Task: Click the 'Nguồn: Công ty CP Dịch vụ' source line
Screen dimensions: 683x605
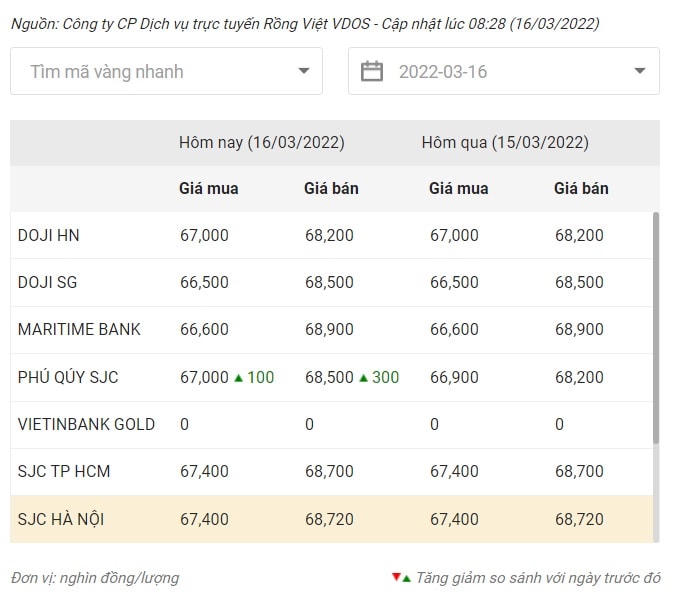Action: [x=305, y=24]
